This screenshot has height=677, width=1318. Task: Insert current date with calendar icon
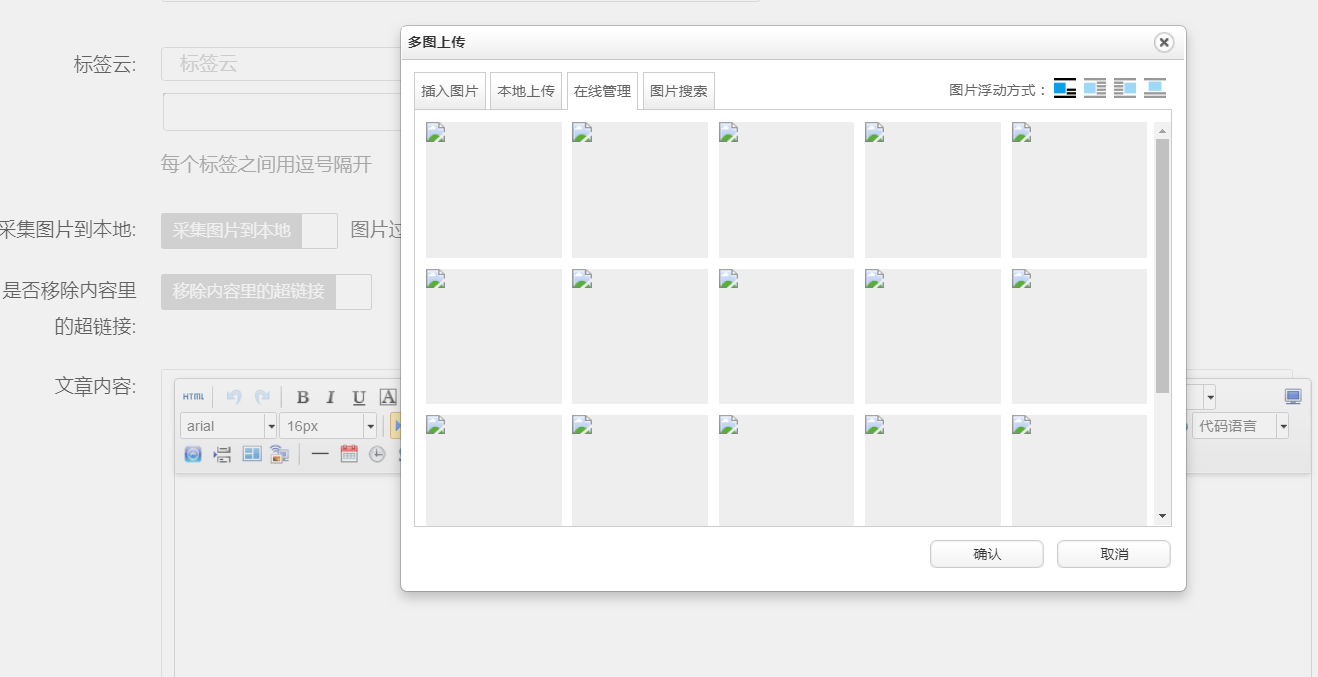349,454
